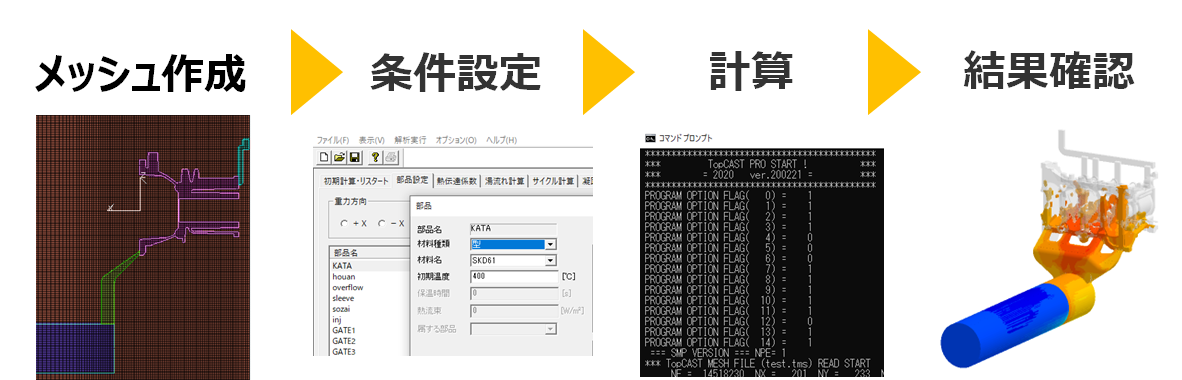
Task: Switch to the 熱伝達係数 tab
Action: 457,181
